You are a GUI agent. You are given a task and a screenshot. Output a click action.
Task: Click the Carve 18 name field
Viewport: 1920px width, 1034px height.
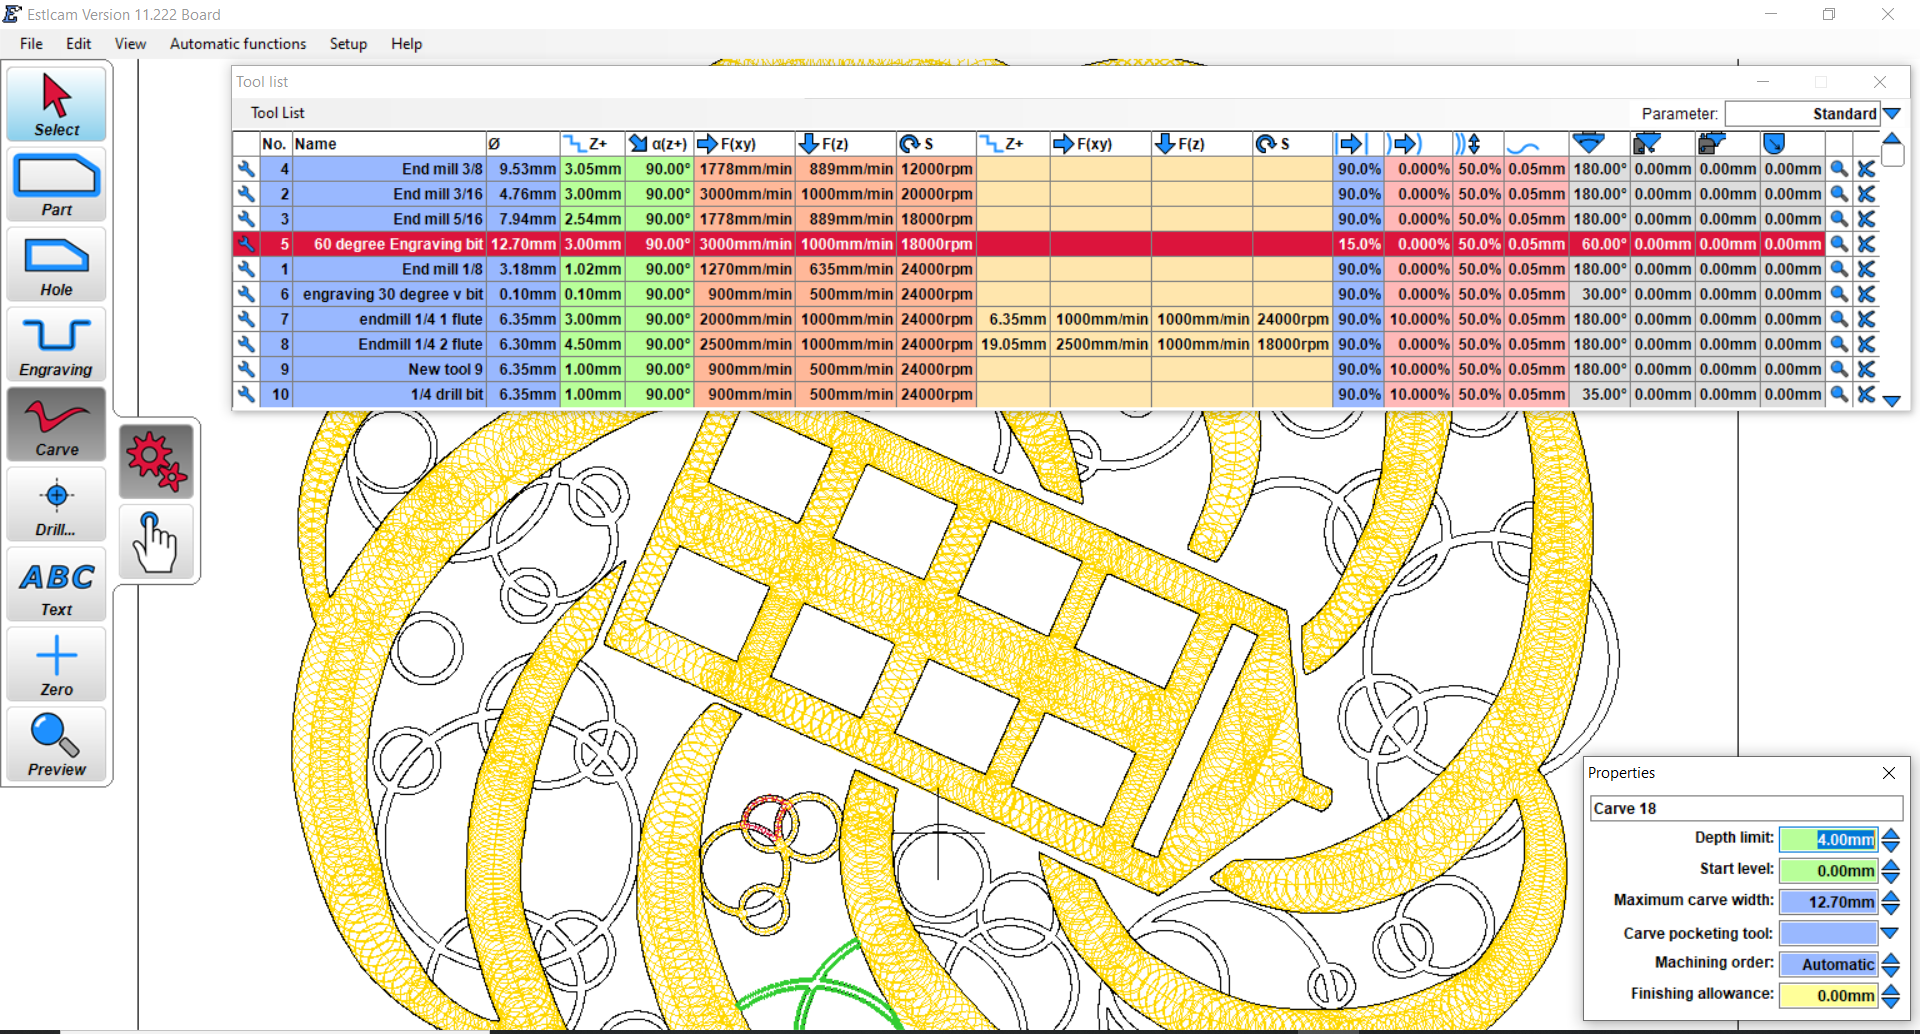1746,808
